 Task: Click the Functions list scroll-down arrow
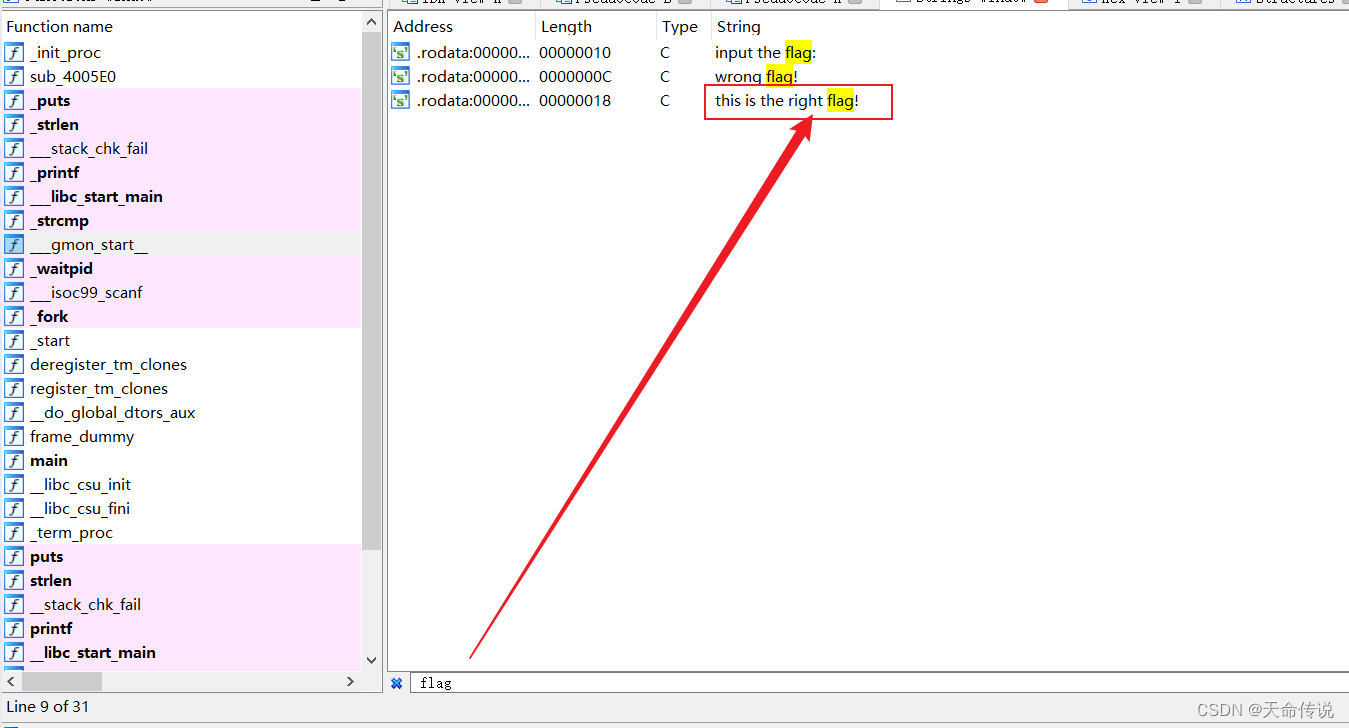[x=371, y=659]
